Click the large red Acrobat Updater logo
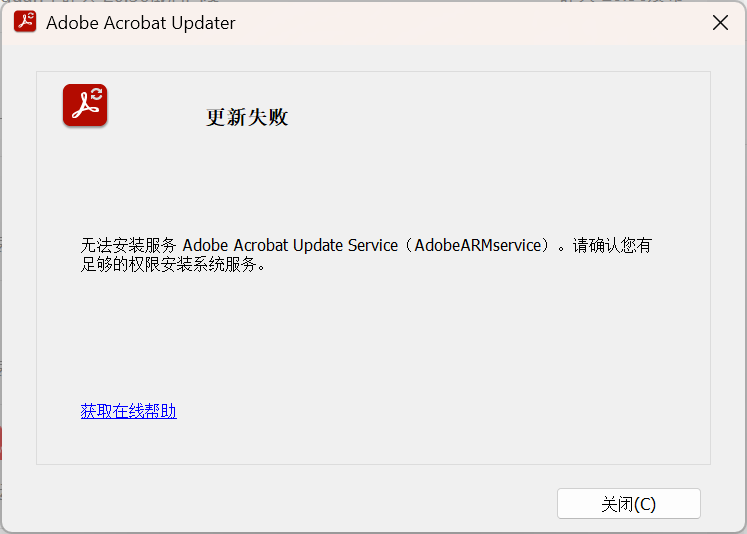Image resolution: width=747 pixels, height=534 pixels. point(85,105)
